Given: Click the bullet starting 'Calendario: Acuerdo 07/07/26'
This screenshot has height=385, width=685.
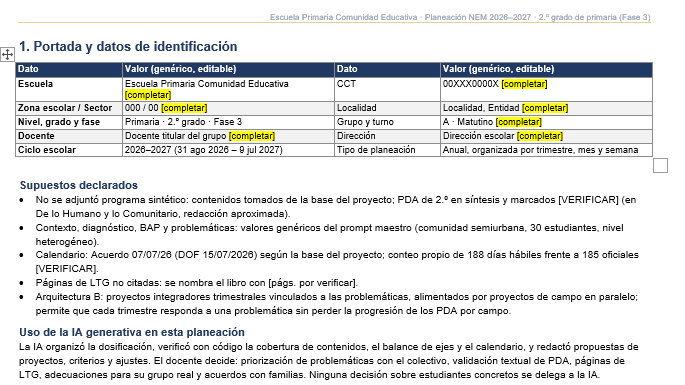Looking at the screenshot, I should click(337, 261).
